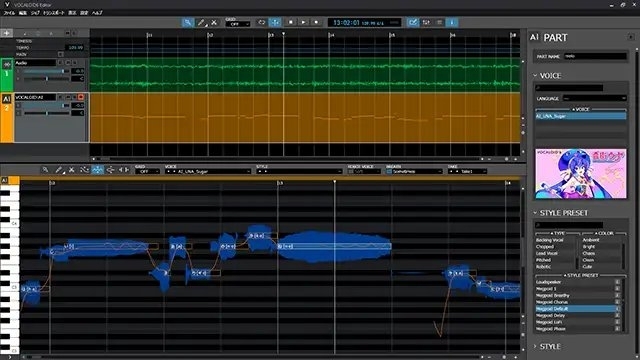The width and height of the screenshot is (640, 360).
Task: Select the pencil draw tool in main toolbar
Action: point(201,22)
